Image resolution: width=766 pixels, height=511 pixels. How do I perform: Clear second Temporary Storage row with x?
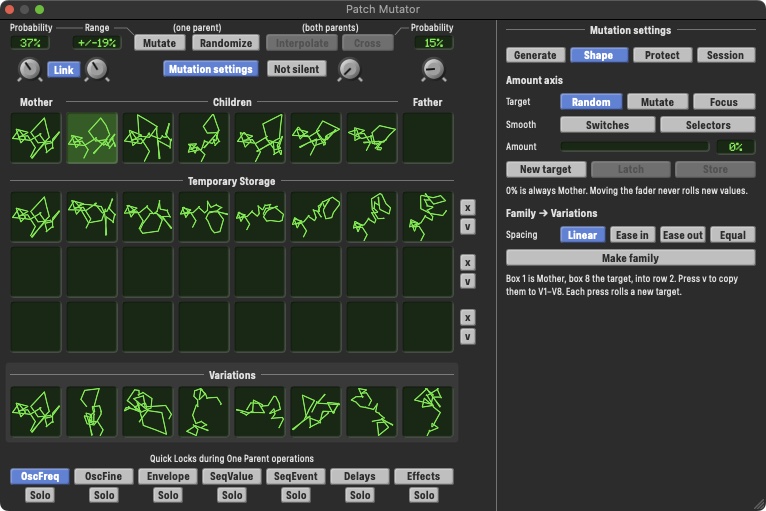pos(468,263)
